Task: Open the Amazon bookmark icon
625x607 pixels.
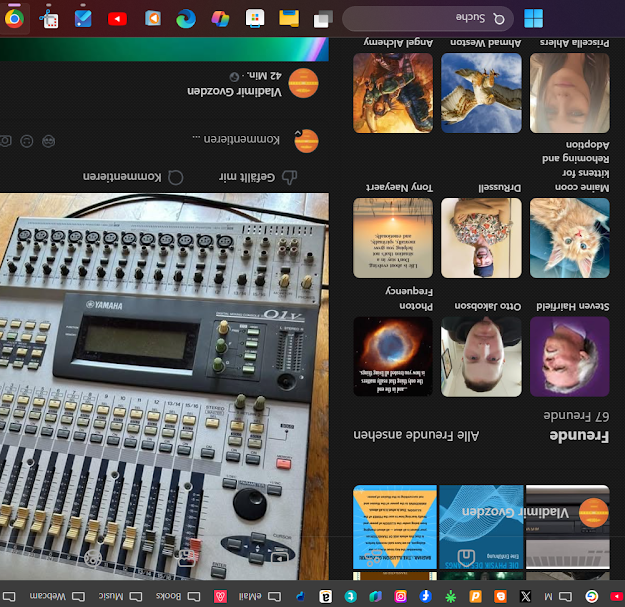Action: pos(325,596)
